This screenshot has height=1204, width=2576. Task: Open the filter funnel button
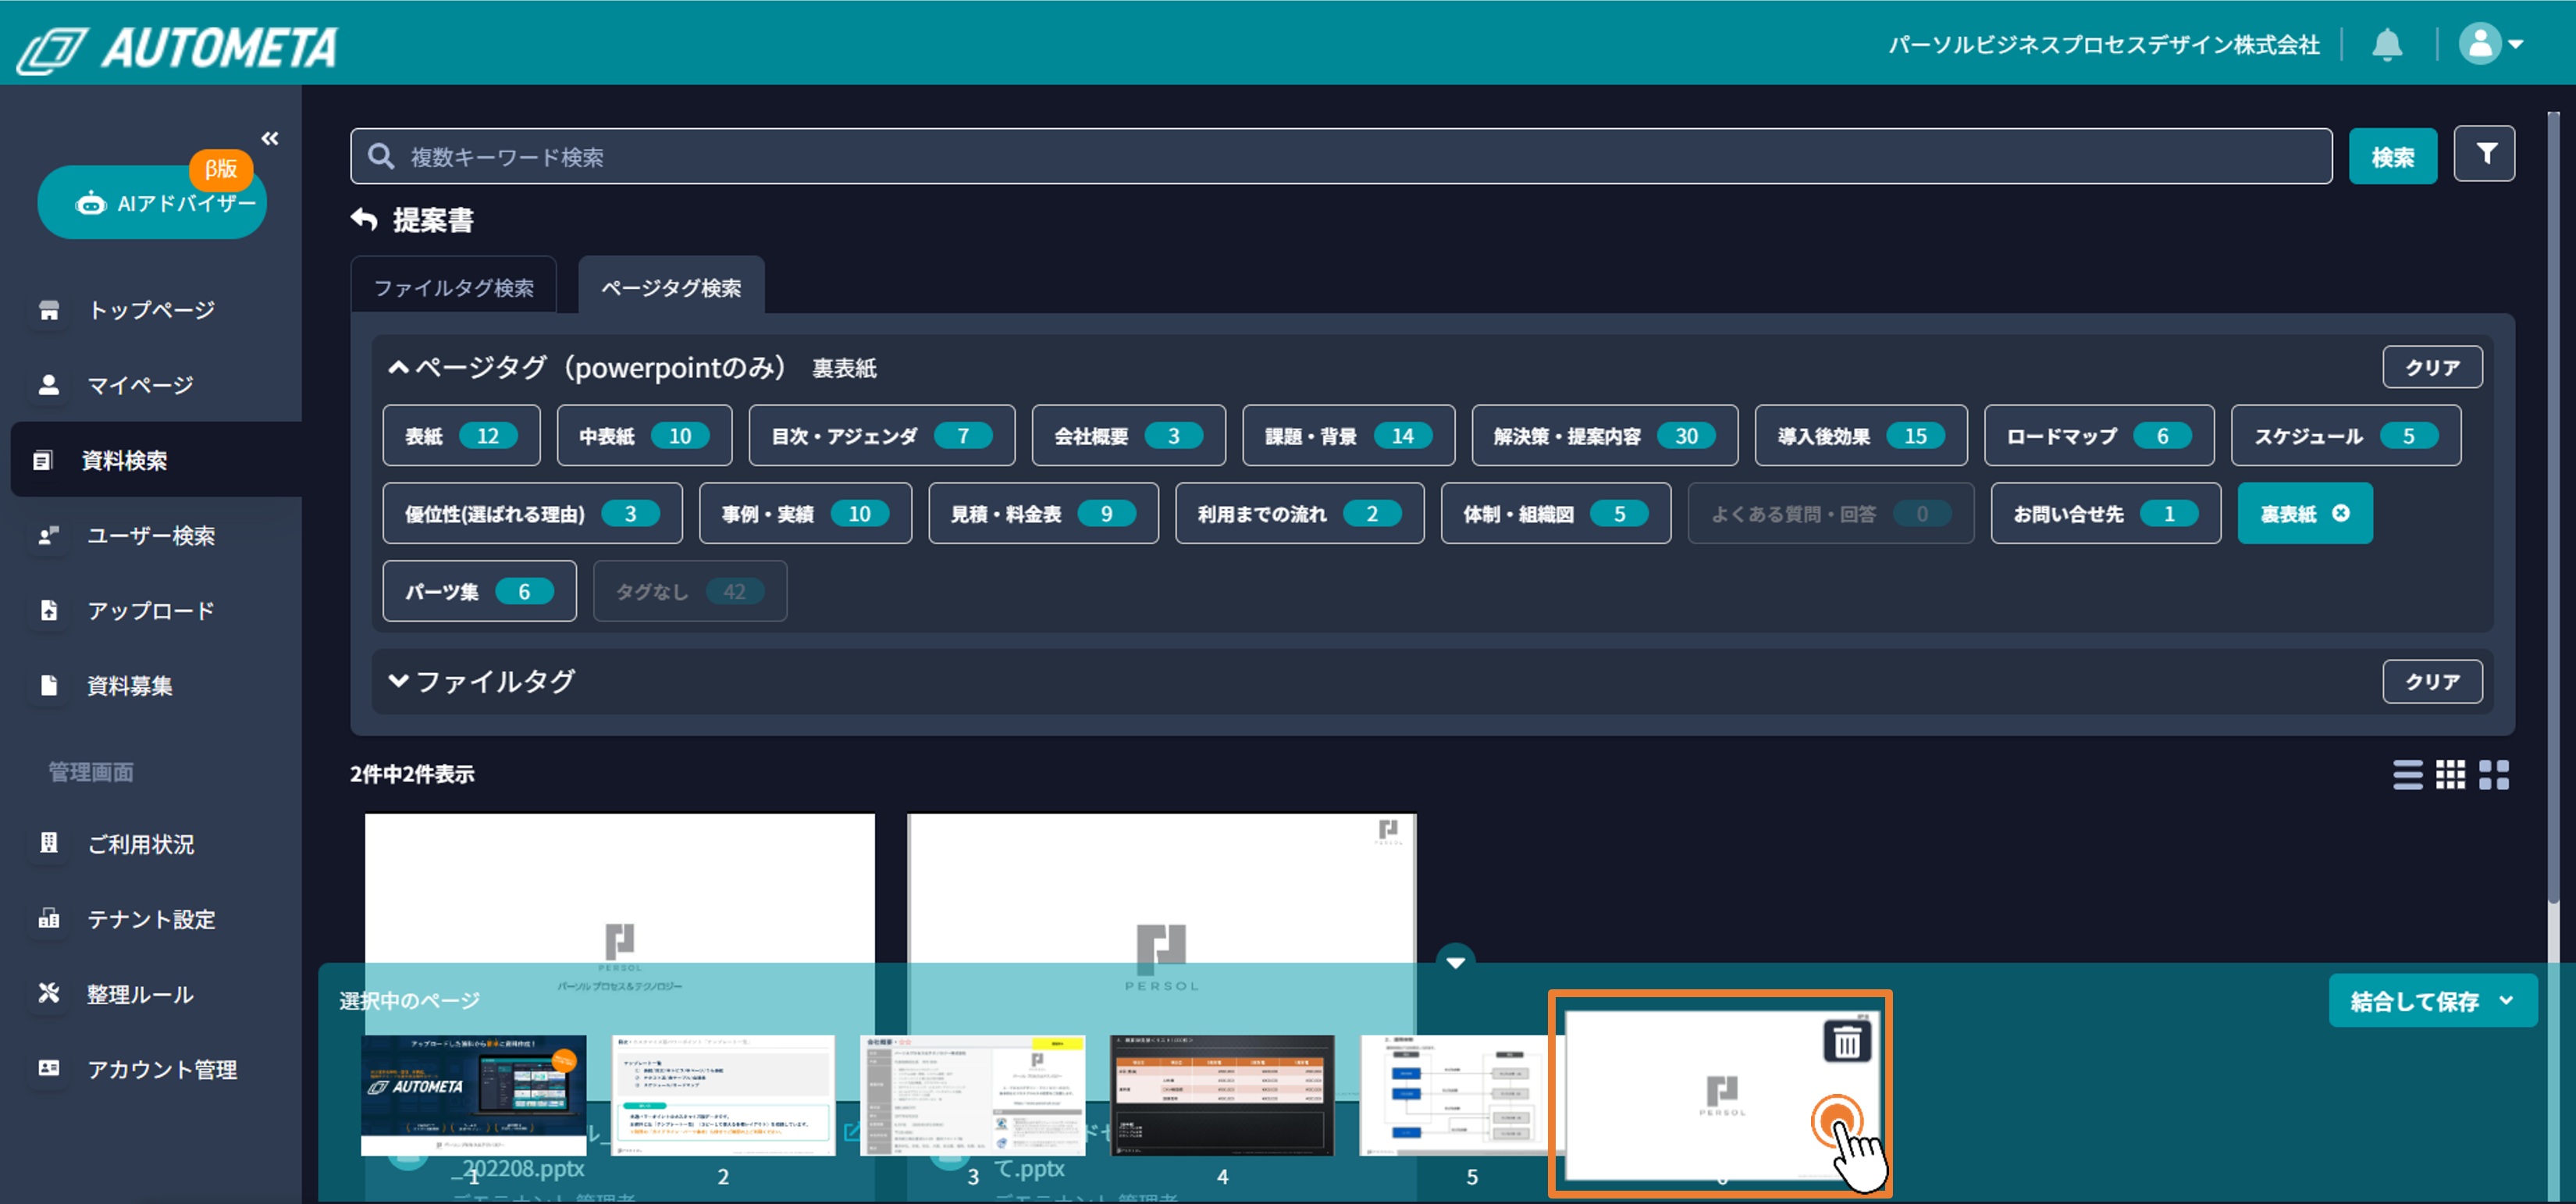(2484, 154)
